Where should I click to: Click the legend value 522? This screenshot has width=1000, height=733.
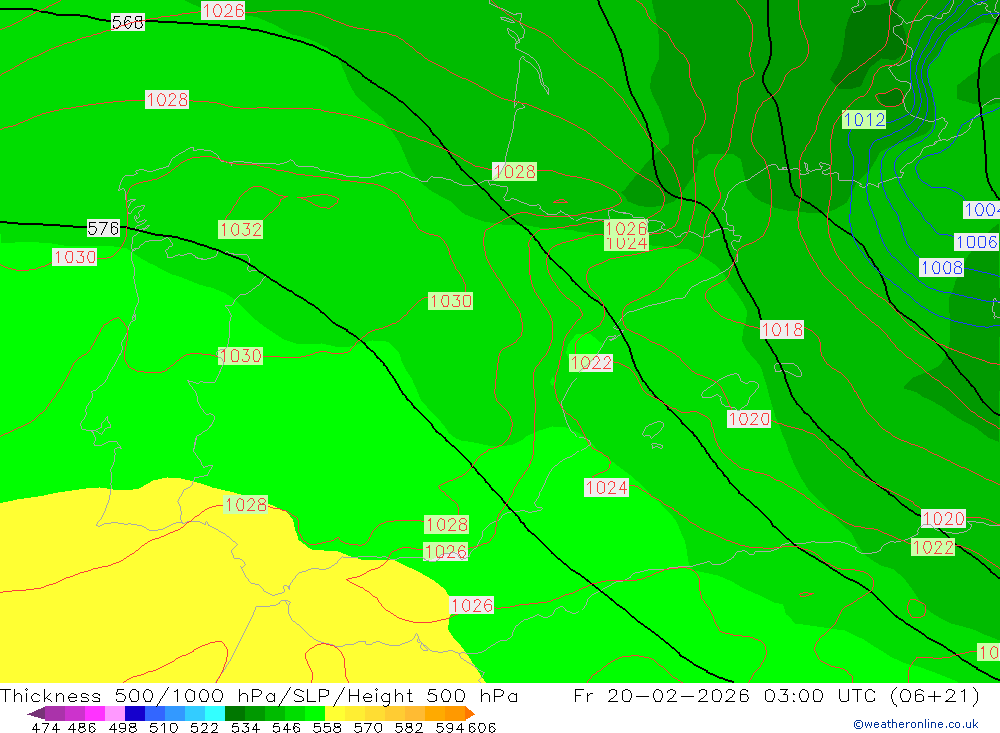tap(205, 727)
